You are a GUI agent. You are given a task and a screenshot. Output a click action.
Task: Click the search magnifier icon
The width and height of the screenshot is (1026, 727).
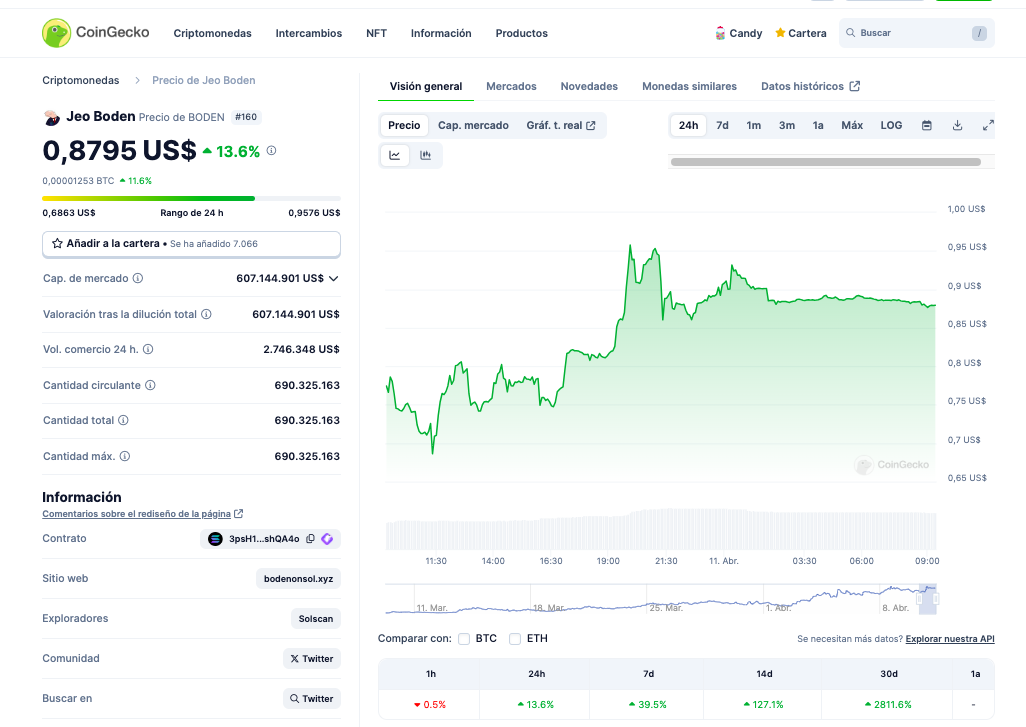(851, 33)
